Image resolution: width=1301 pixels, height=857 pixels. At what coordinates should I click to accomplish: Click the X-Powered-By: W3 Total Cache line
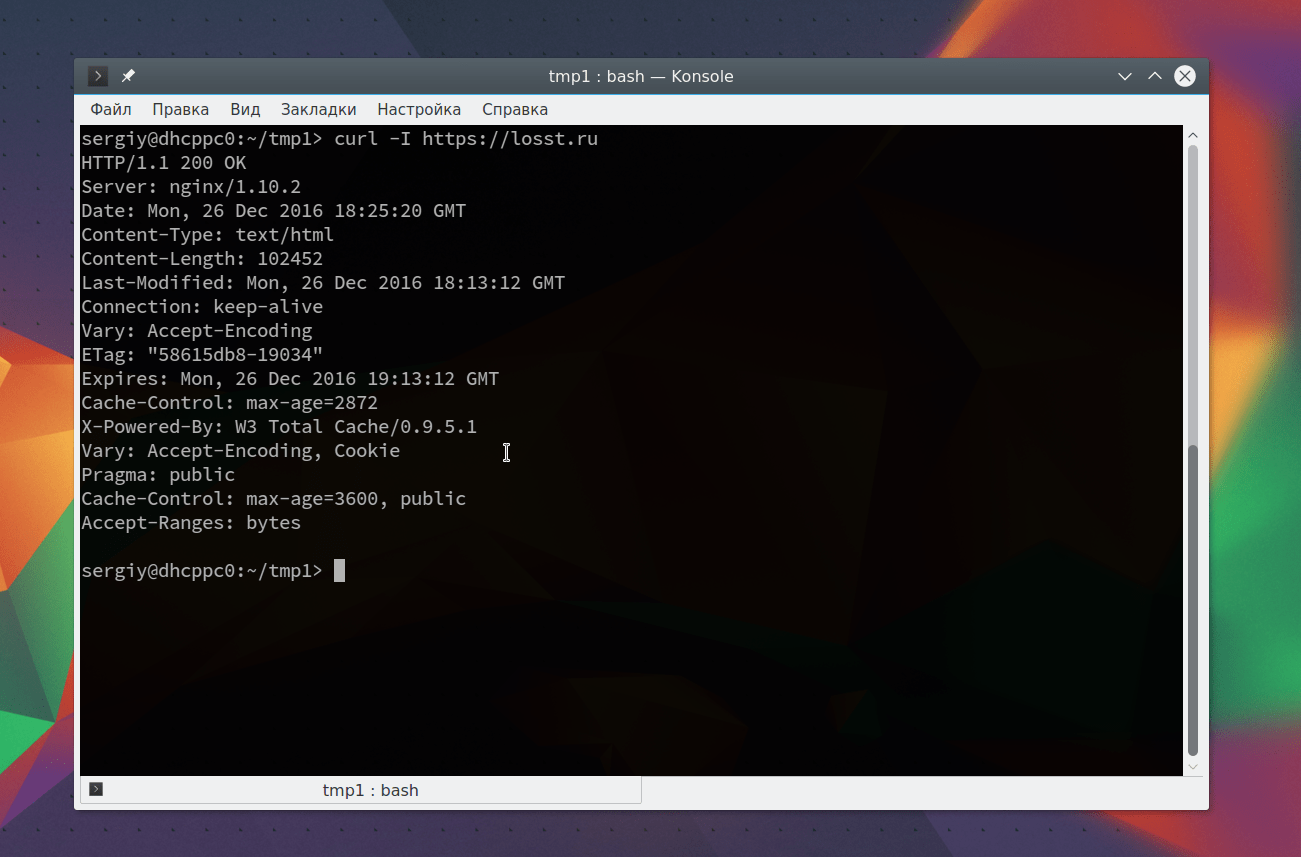(279, 427)
